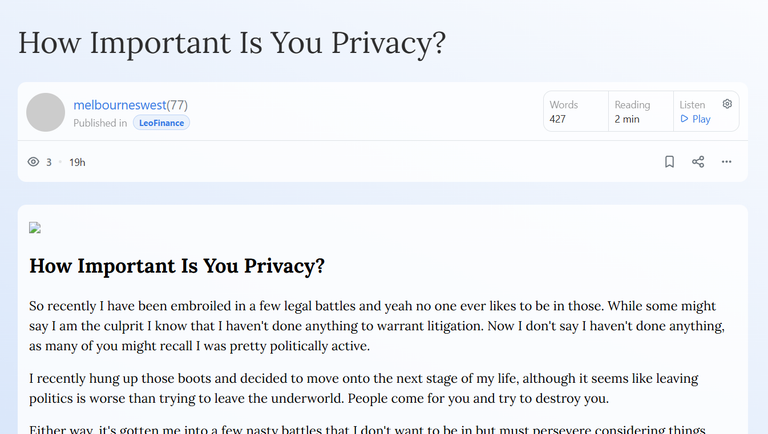Click the main page title heading
Image resolution: width=768 pixels, height=434 pixels.
[x=232, y=43]
